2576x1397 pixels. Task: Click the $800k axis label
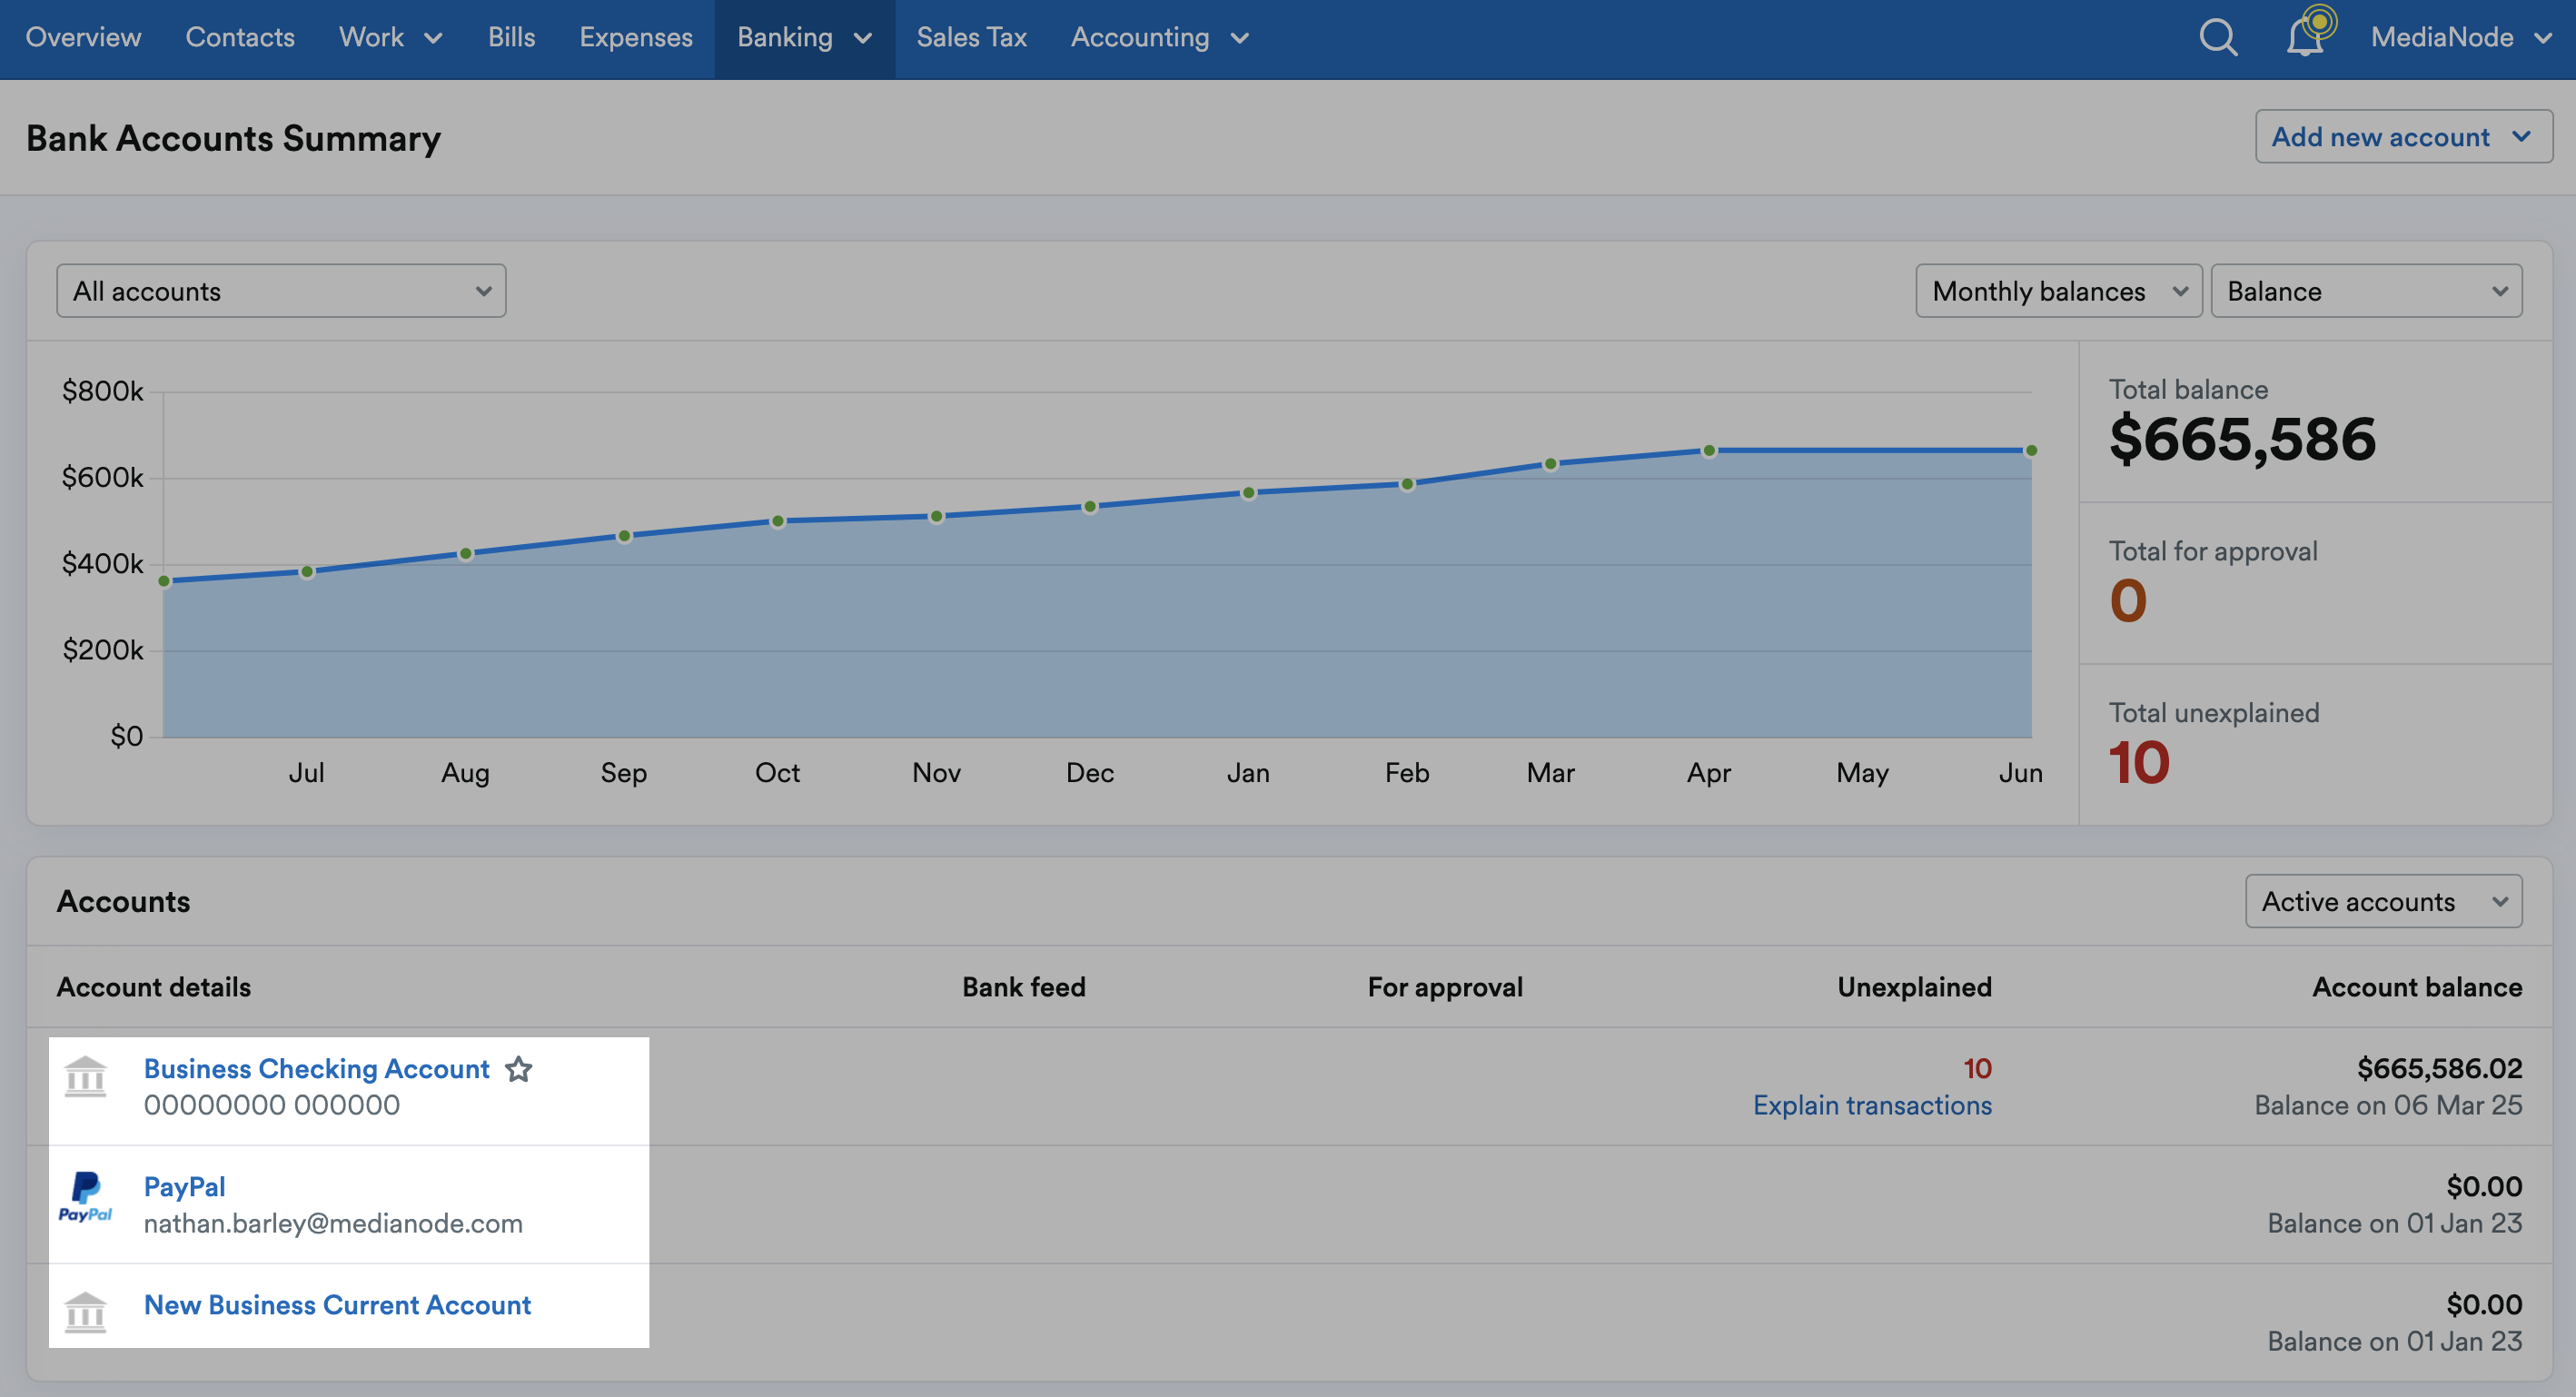(x=102, y=391)
